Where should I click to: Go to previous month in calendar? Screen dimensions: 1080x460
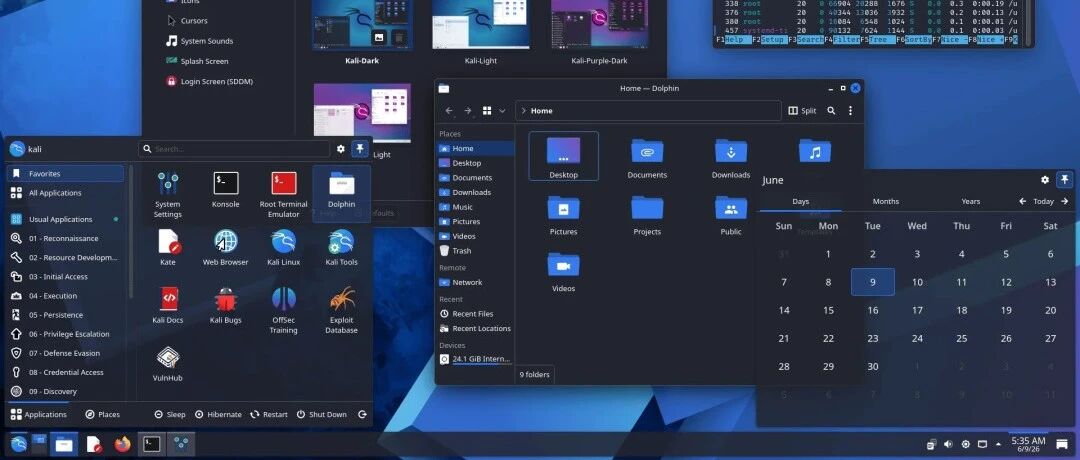point(1022,201)
